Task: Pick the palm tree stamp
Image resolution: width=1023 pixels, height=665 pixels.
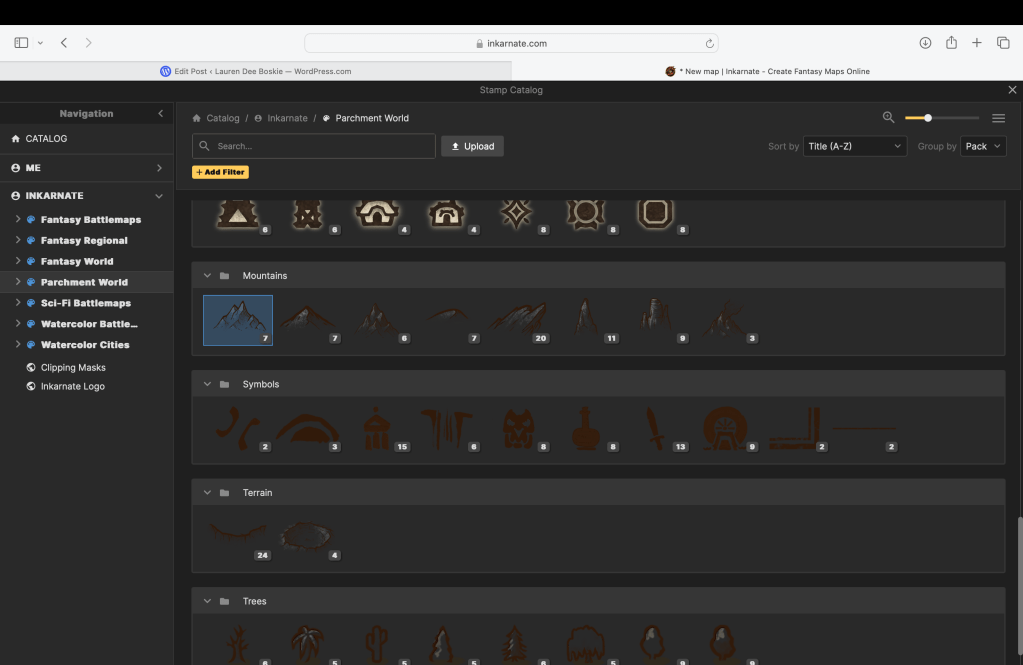Action: pyautogui.click(x=306, y=644)
